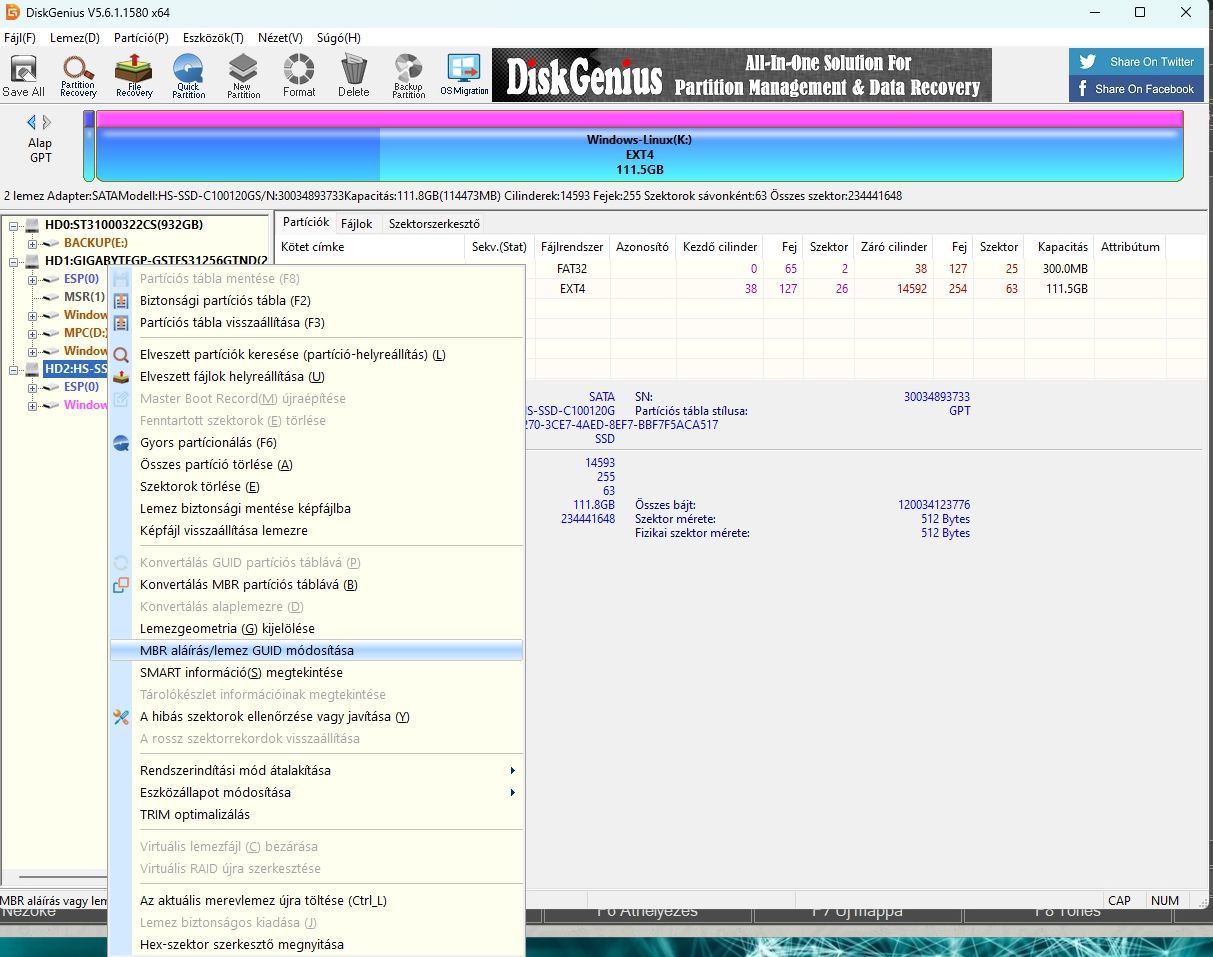Click the small ESP partition bar segment
Viewport: 1213px width, 957px height.
(x=89, y=146)
